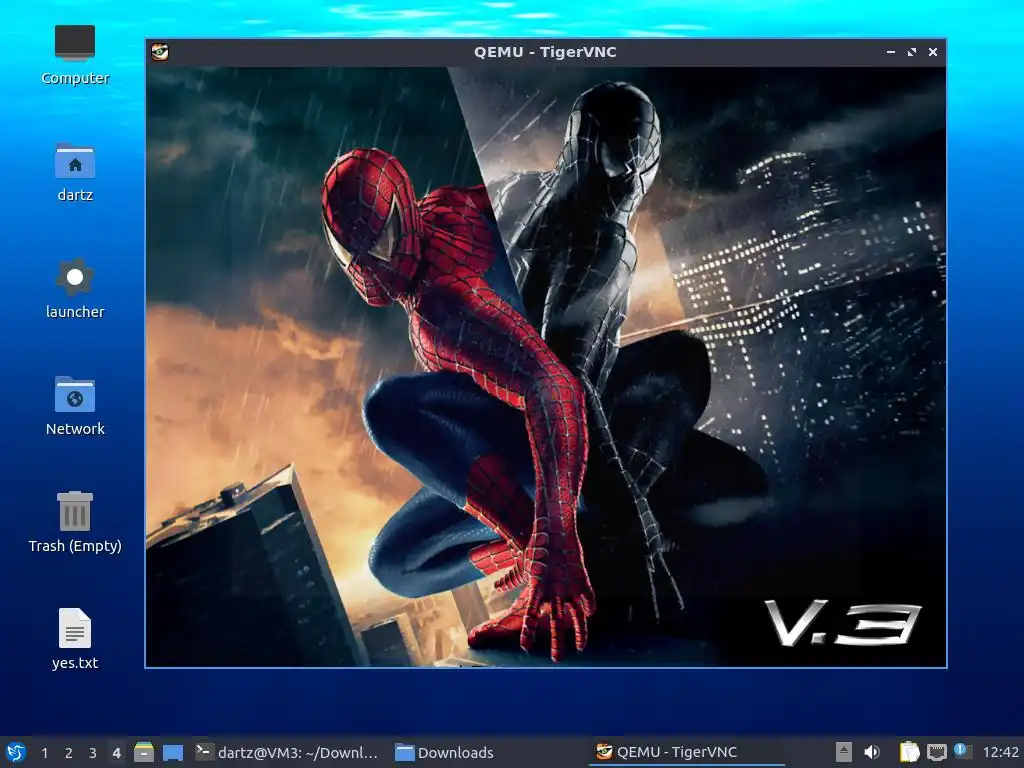This screenshot has width=1024, height=768.
Task: Open the clipboard manager tray icon
Action: [x=909, y=752]
